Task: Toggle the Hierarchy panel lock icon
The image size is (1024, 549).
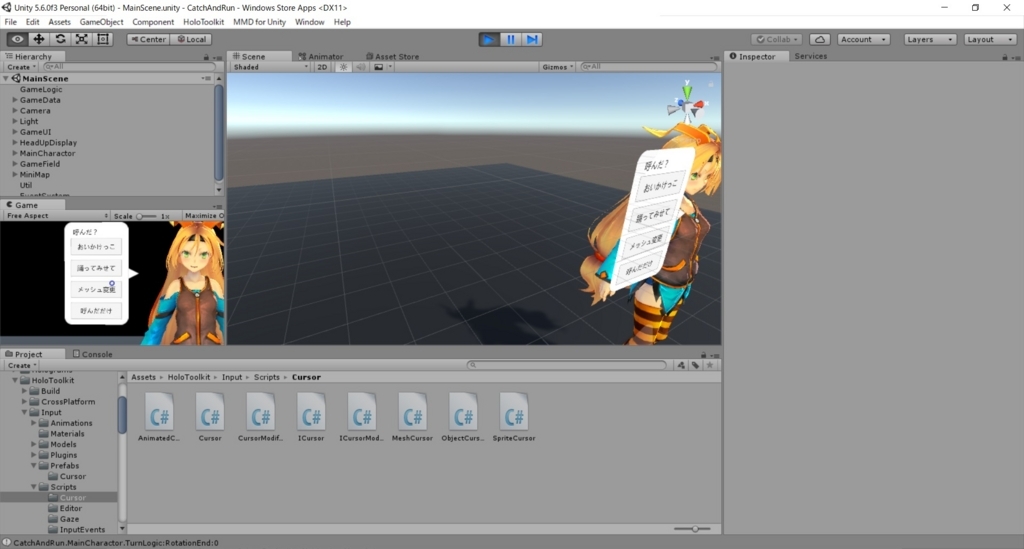Action: (206, 57)
